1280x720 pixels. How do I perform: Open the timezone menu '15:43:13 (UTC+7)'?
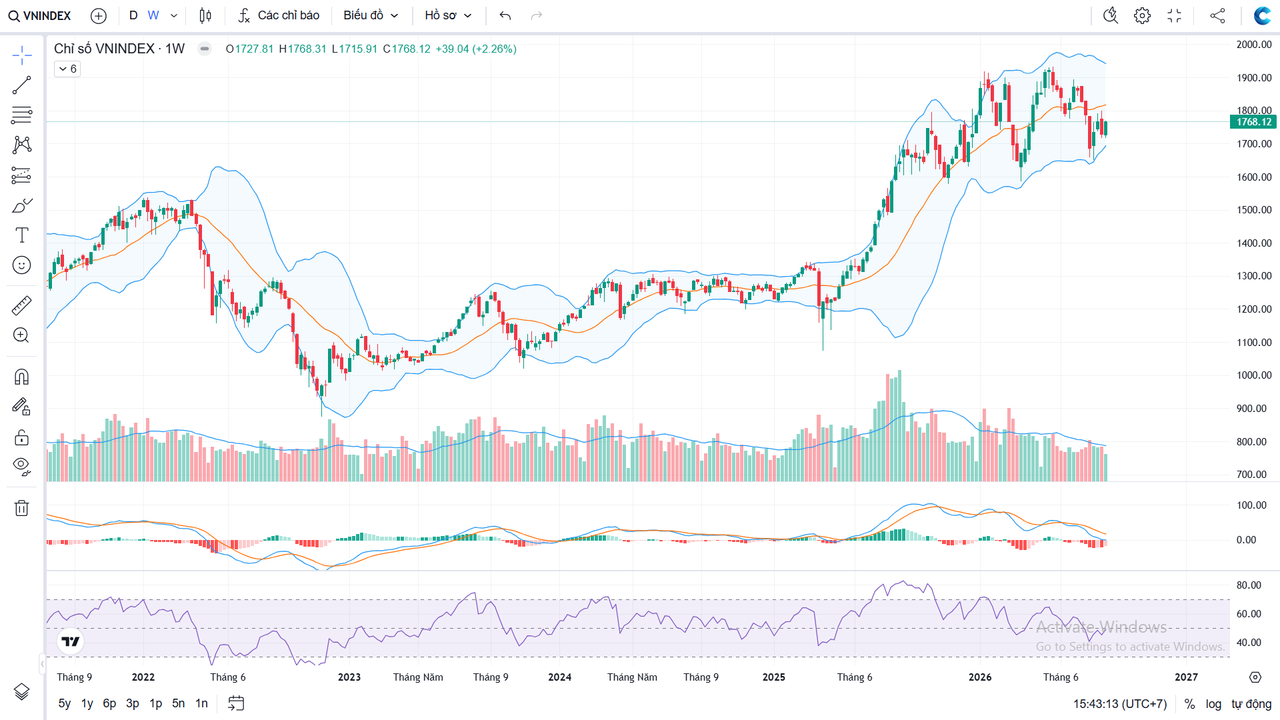1120,704
